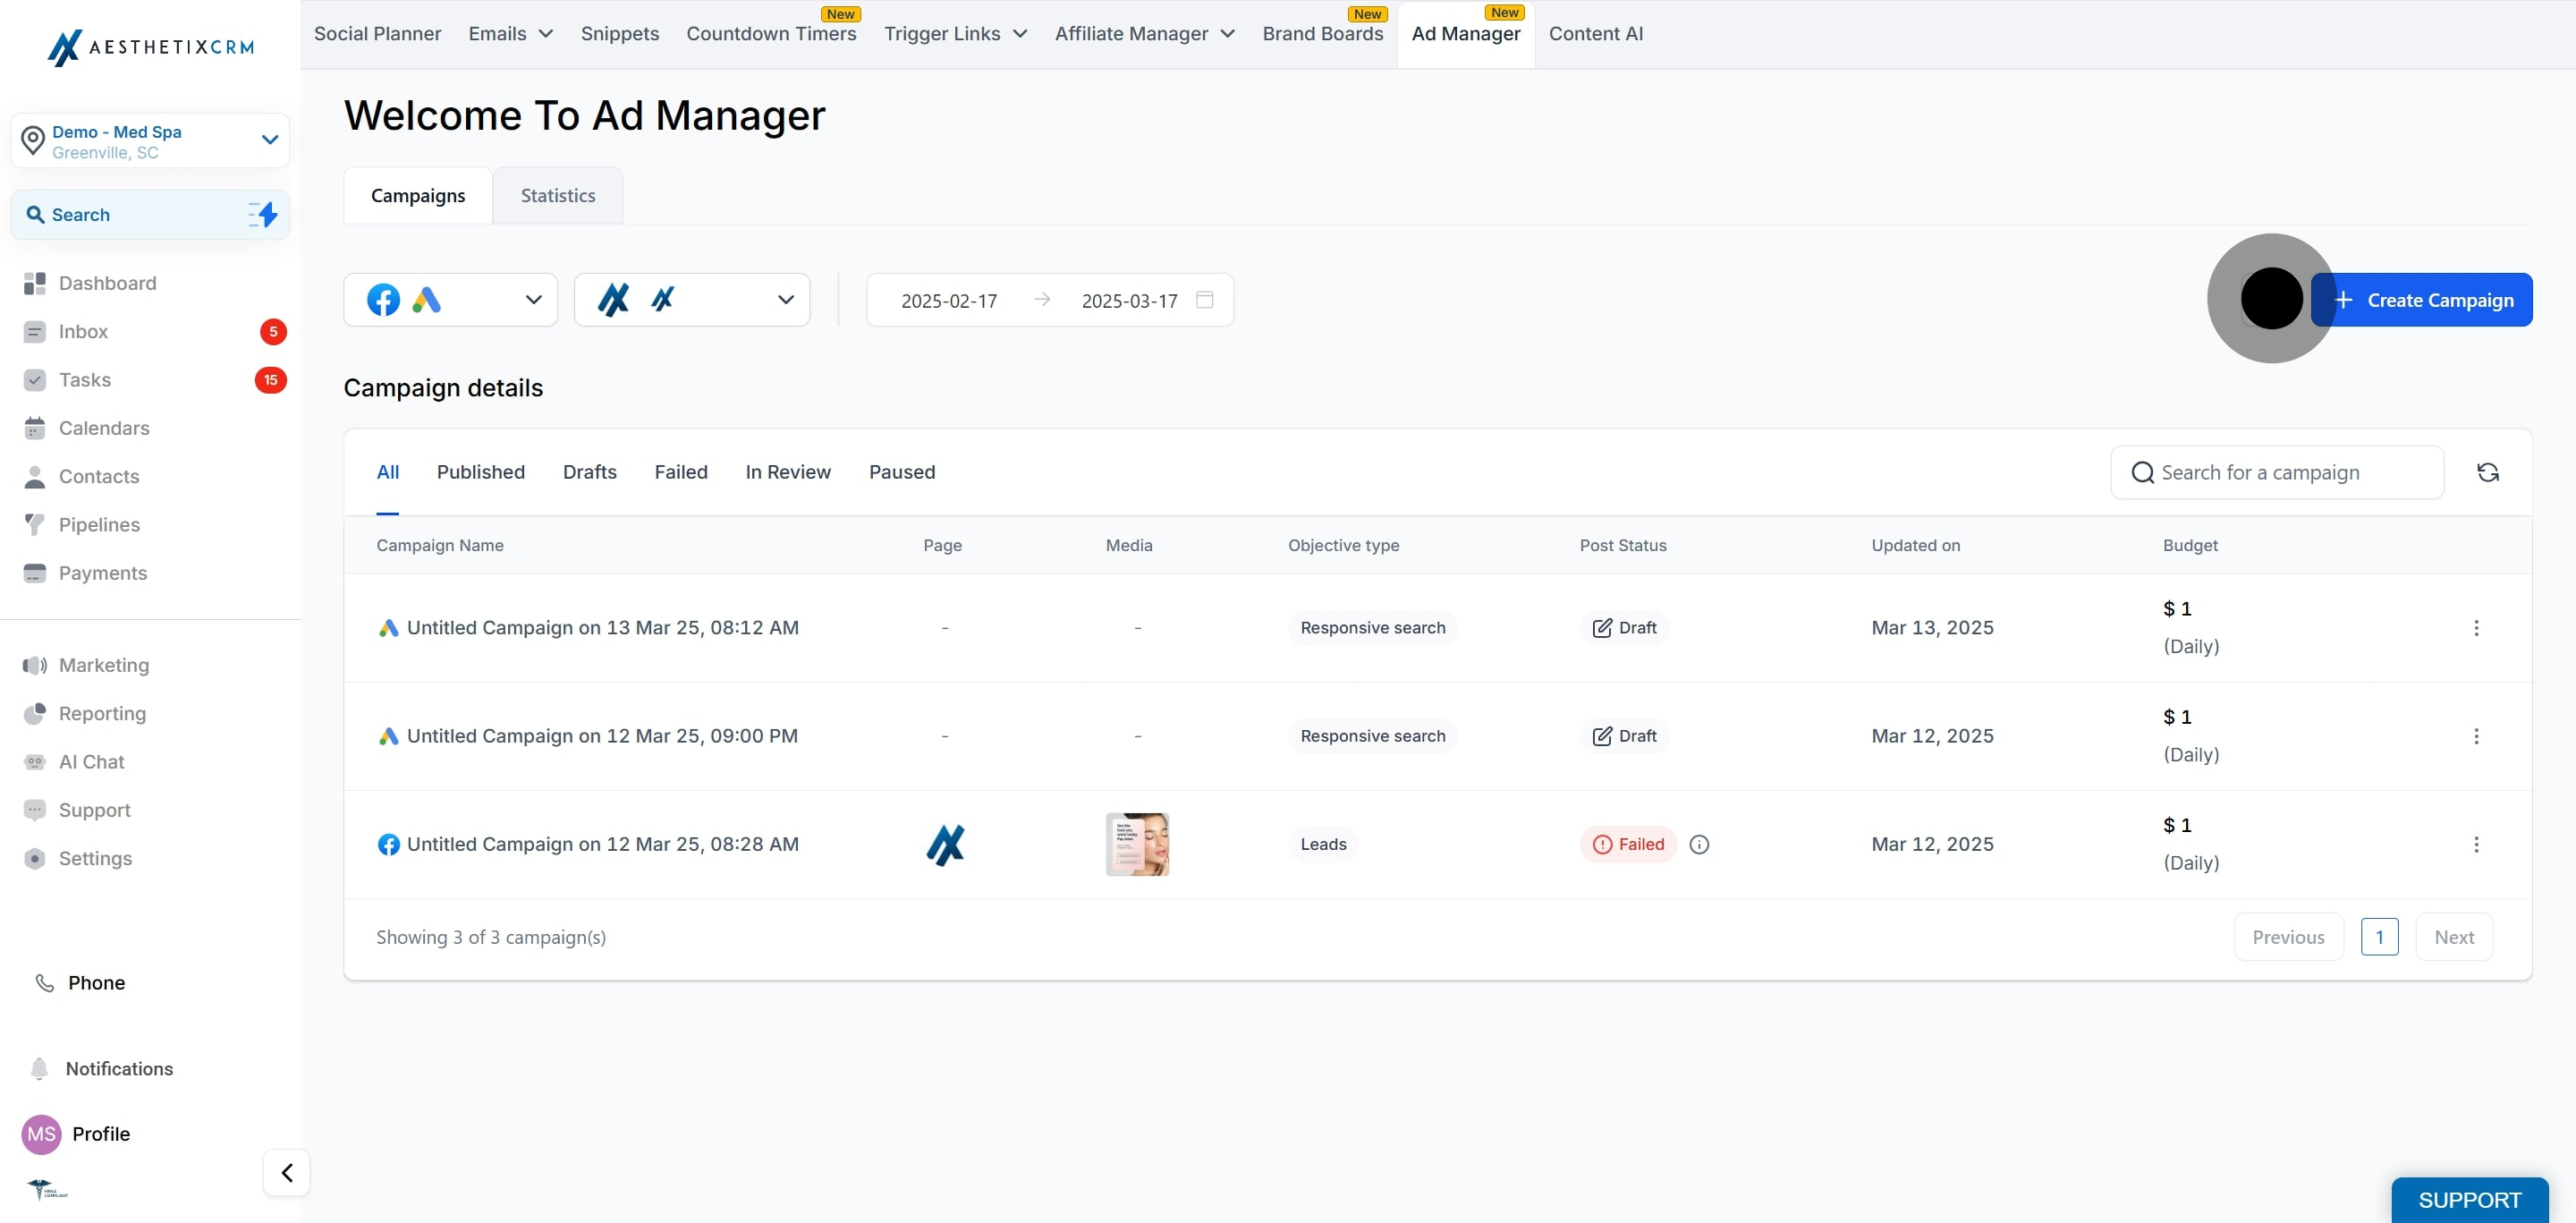This screenshot has width=2576, height=1223.
Task: Click the refresh campaigns icon
Action: [2487, 472]
